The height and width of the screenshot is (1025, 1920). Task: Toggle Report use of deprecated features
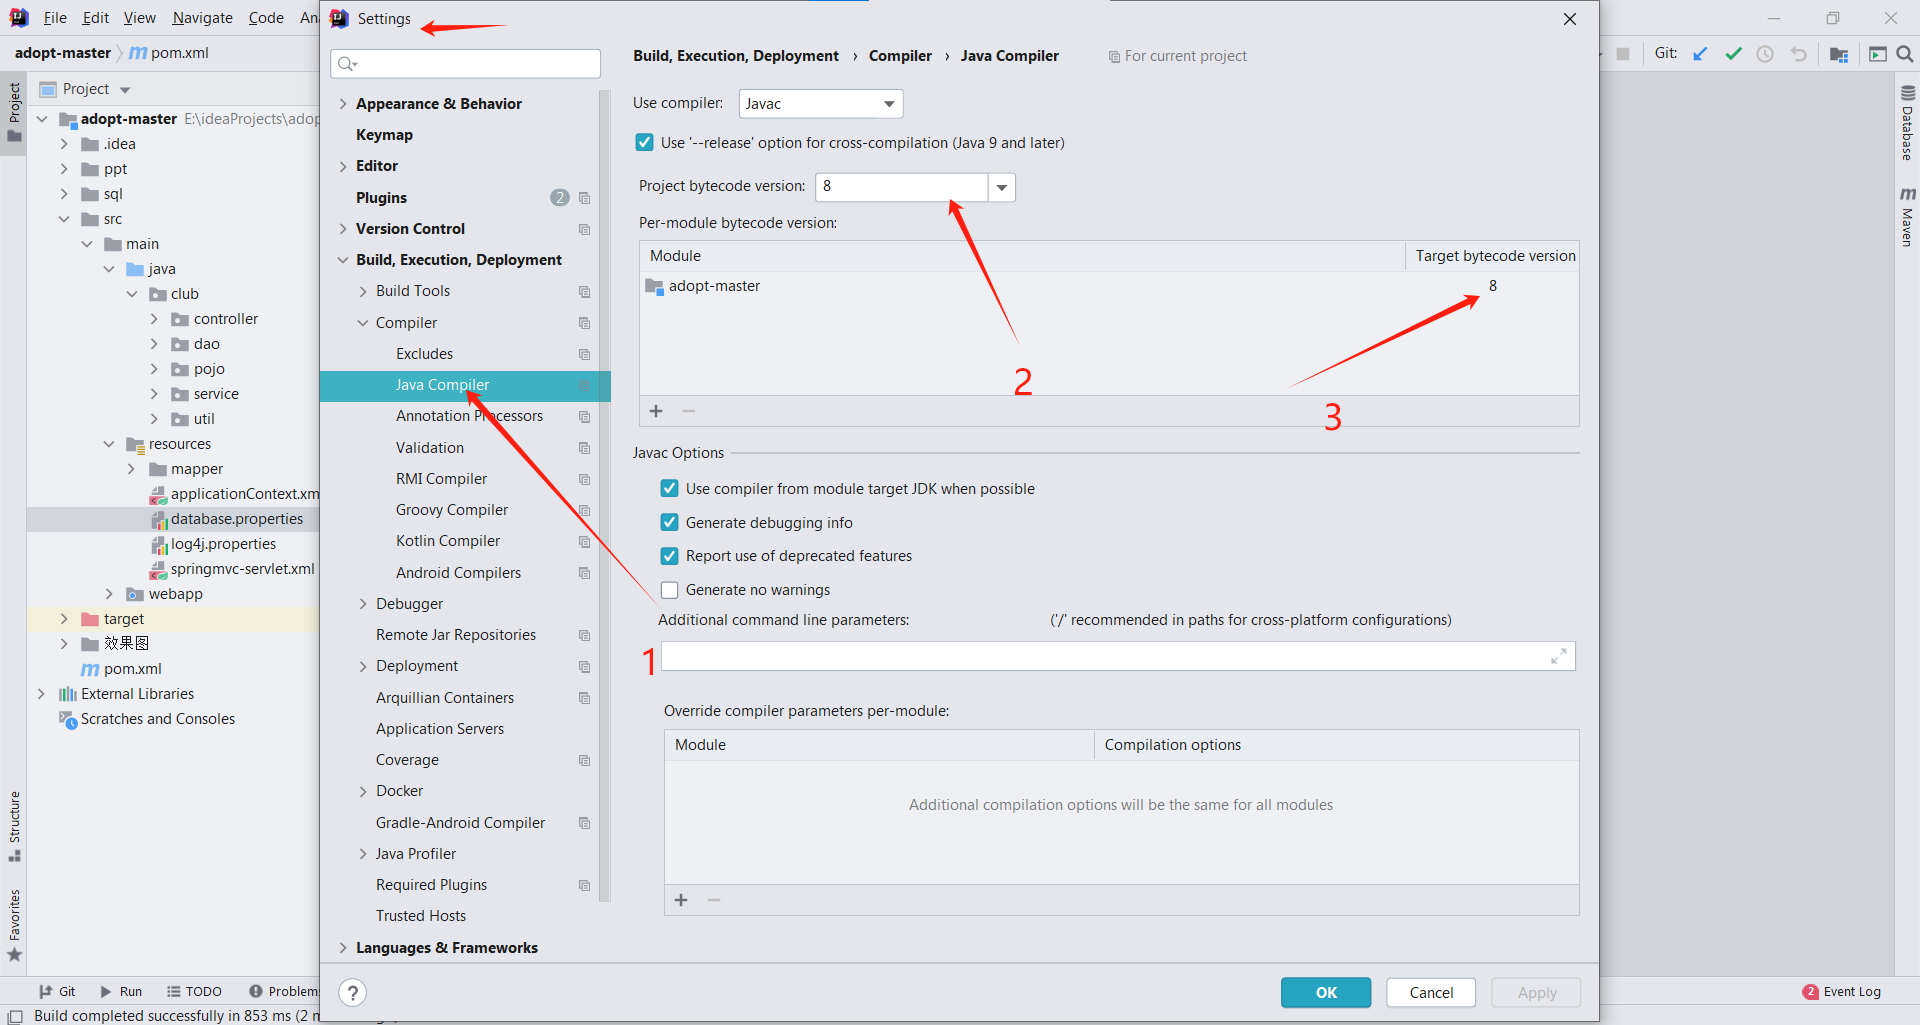click(670, 556)
